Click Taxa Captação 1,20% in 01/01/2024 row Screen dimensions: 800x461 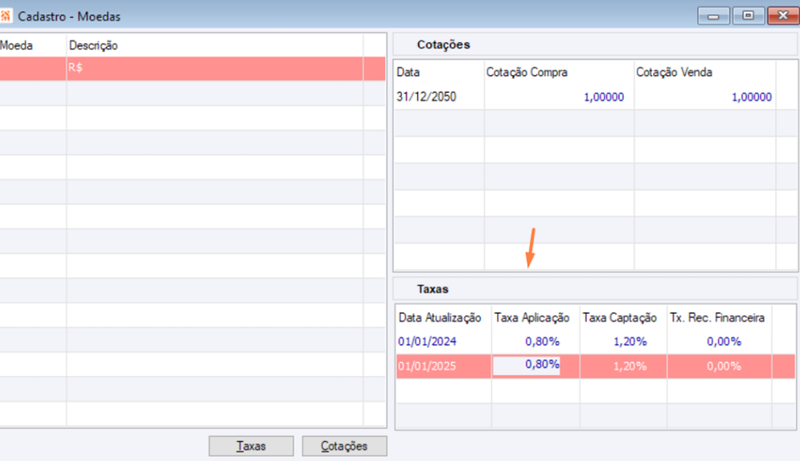630,342
